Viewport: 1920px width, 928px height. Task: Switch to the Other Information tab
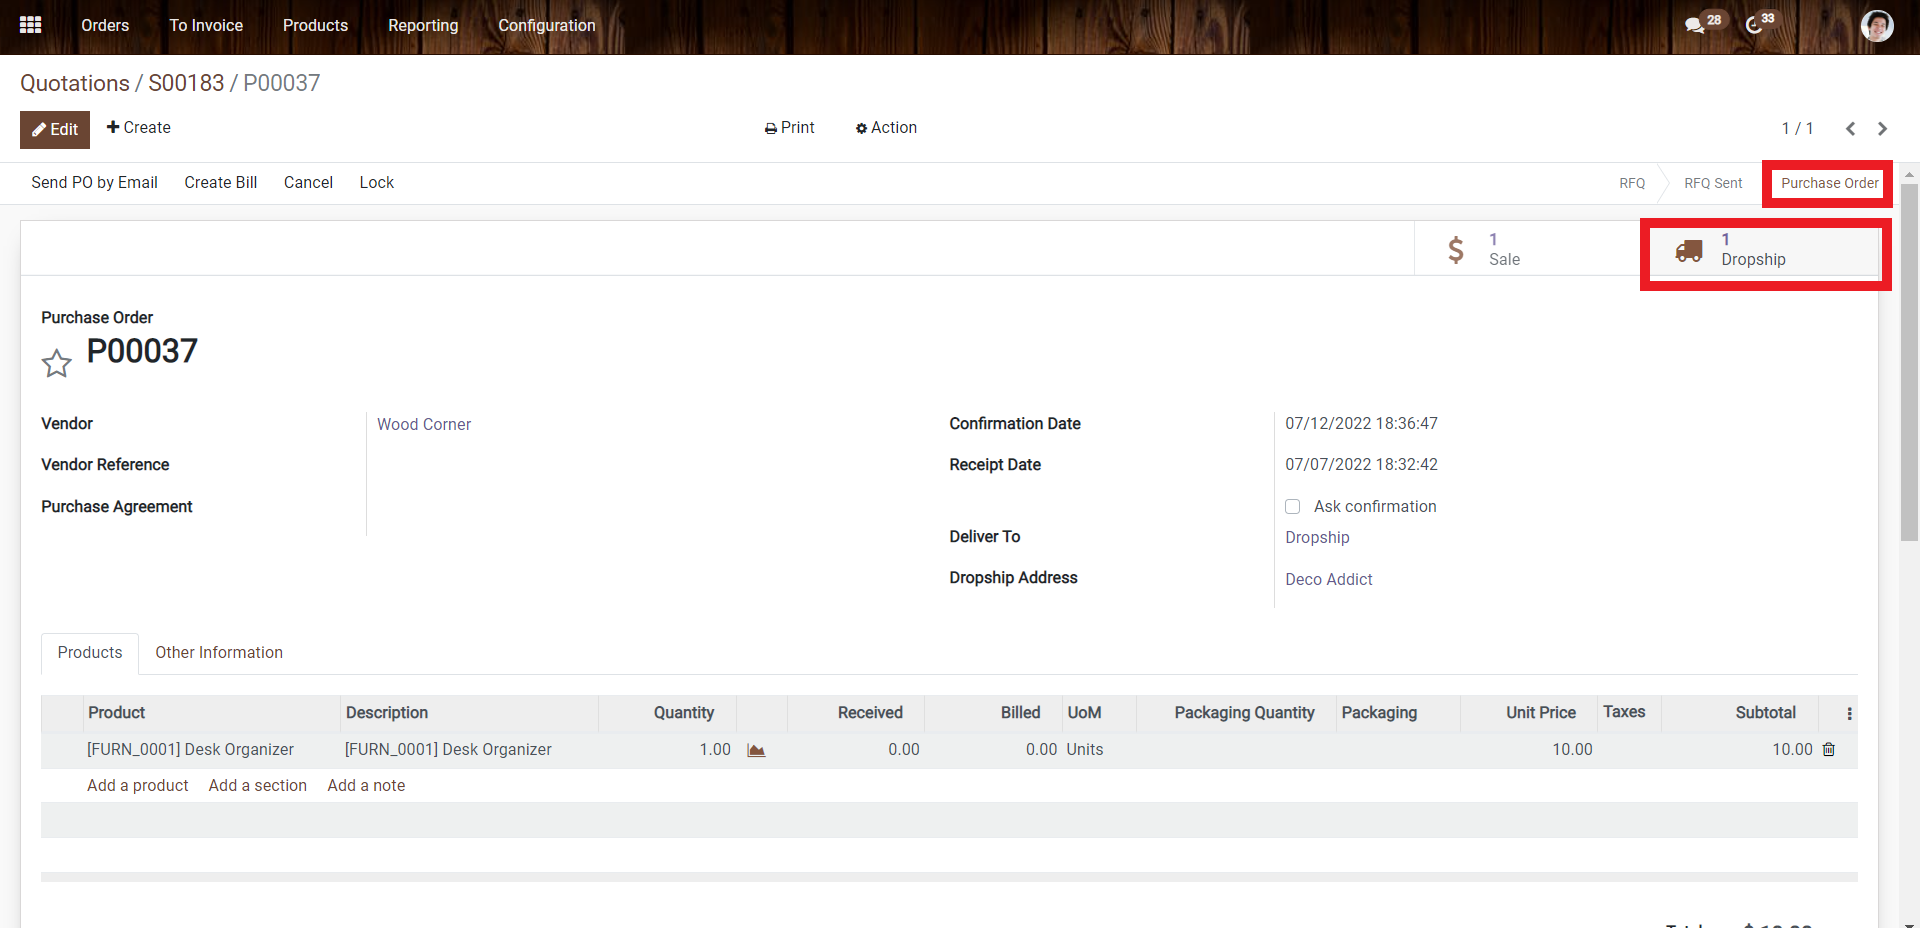point(219,653)
